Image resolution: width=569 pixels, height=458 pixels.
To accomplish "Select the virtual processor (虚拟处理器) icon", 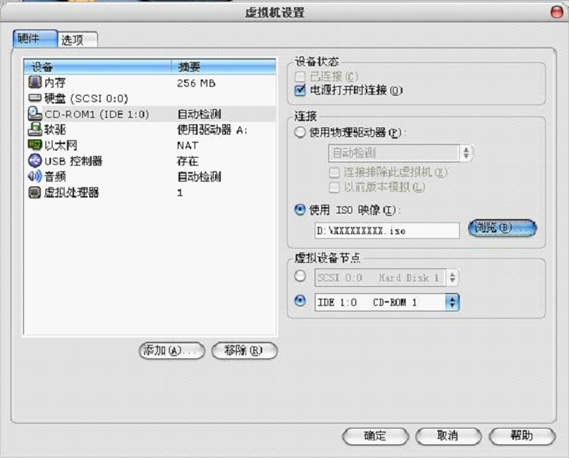I will coord(35,192).
